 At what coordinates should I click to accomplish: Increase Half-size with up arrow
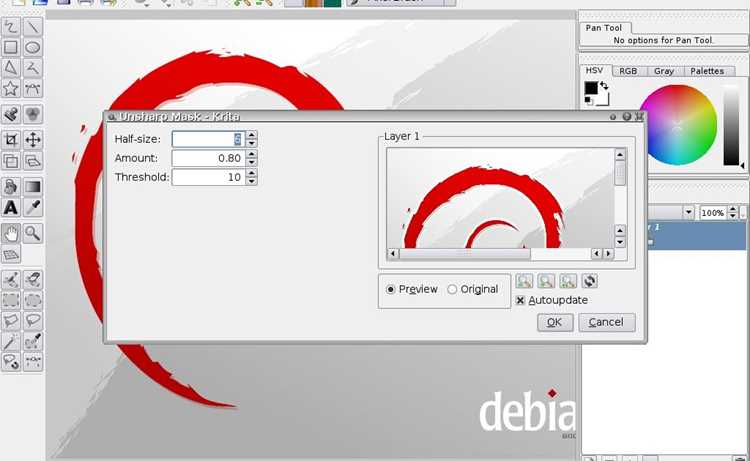point(252,135)
